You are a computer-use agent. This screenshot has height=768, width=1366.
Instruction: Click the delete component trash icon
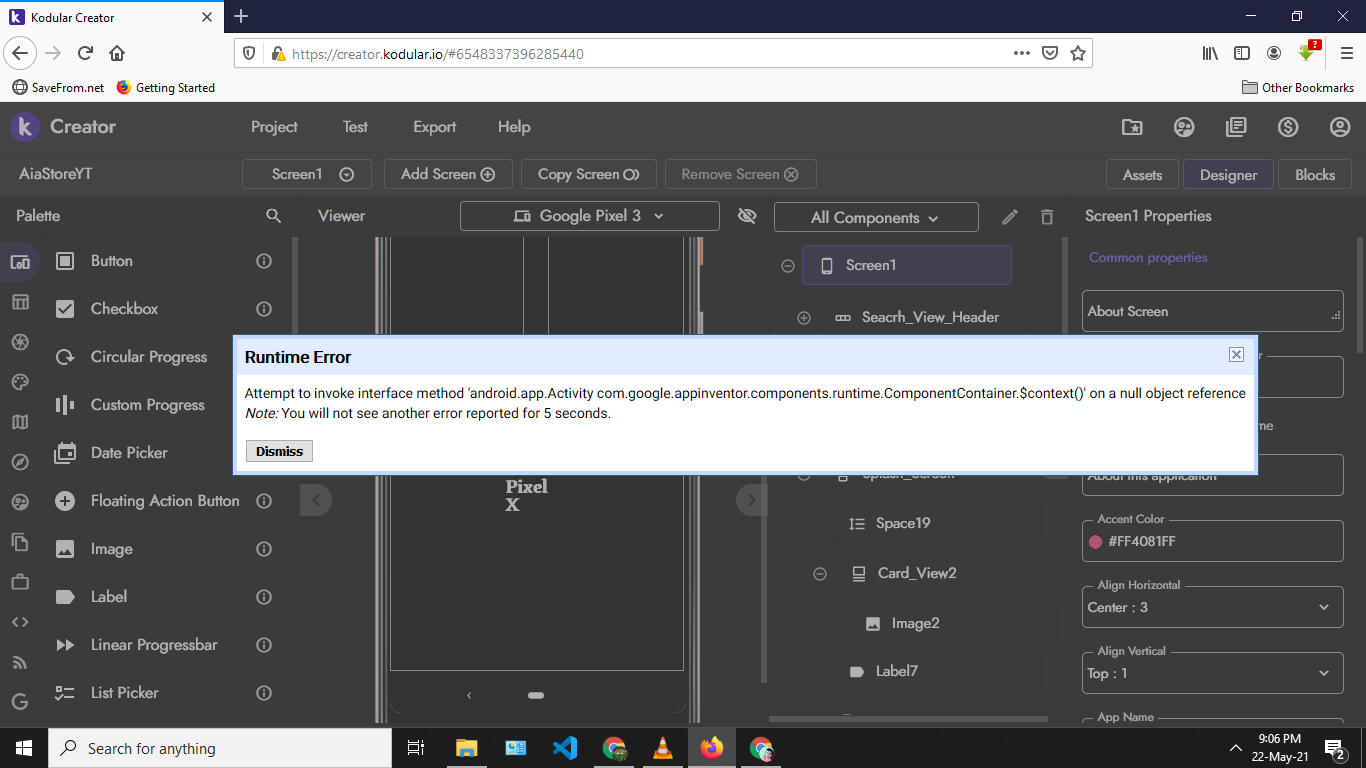coord(1047,217)
